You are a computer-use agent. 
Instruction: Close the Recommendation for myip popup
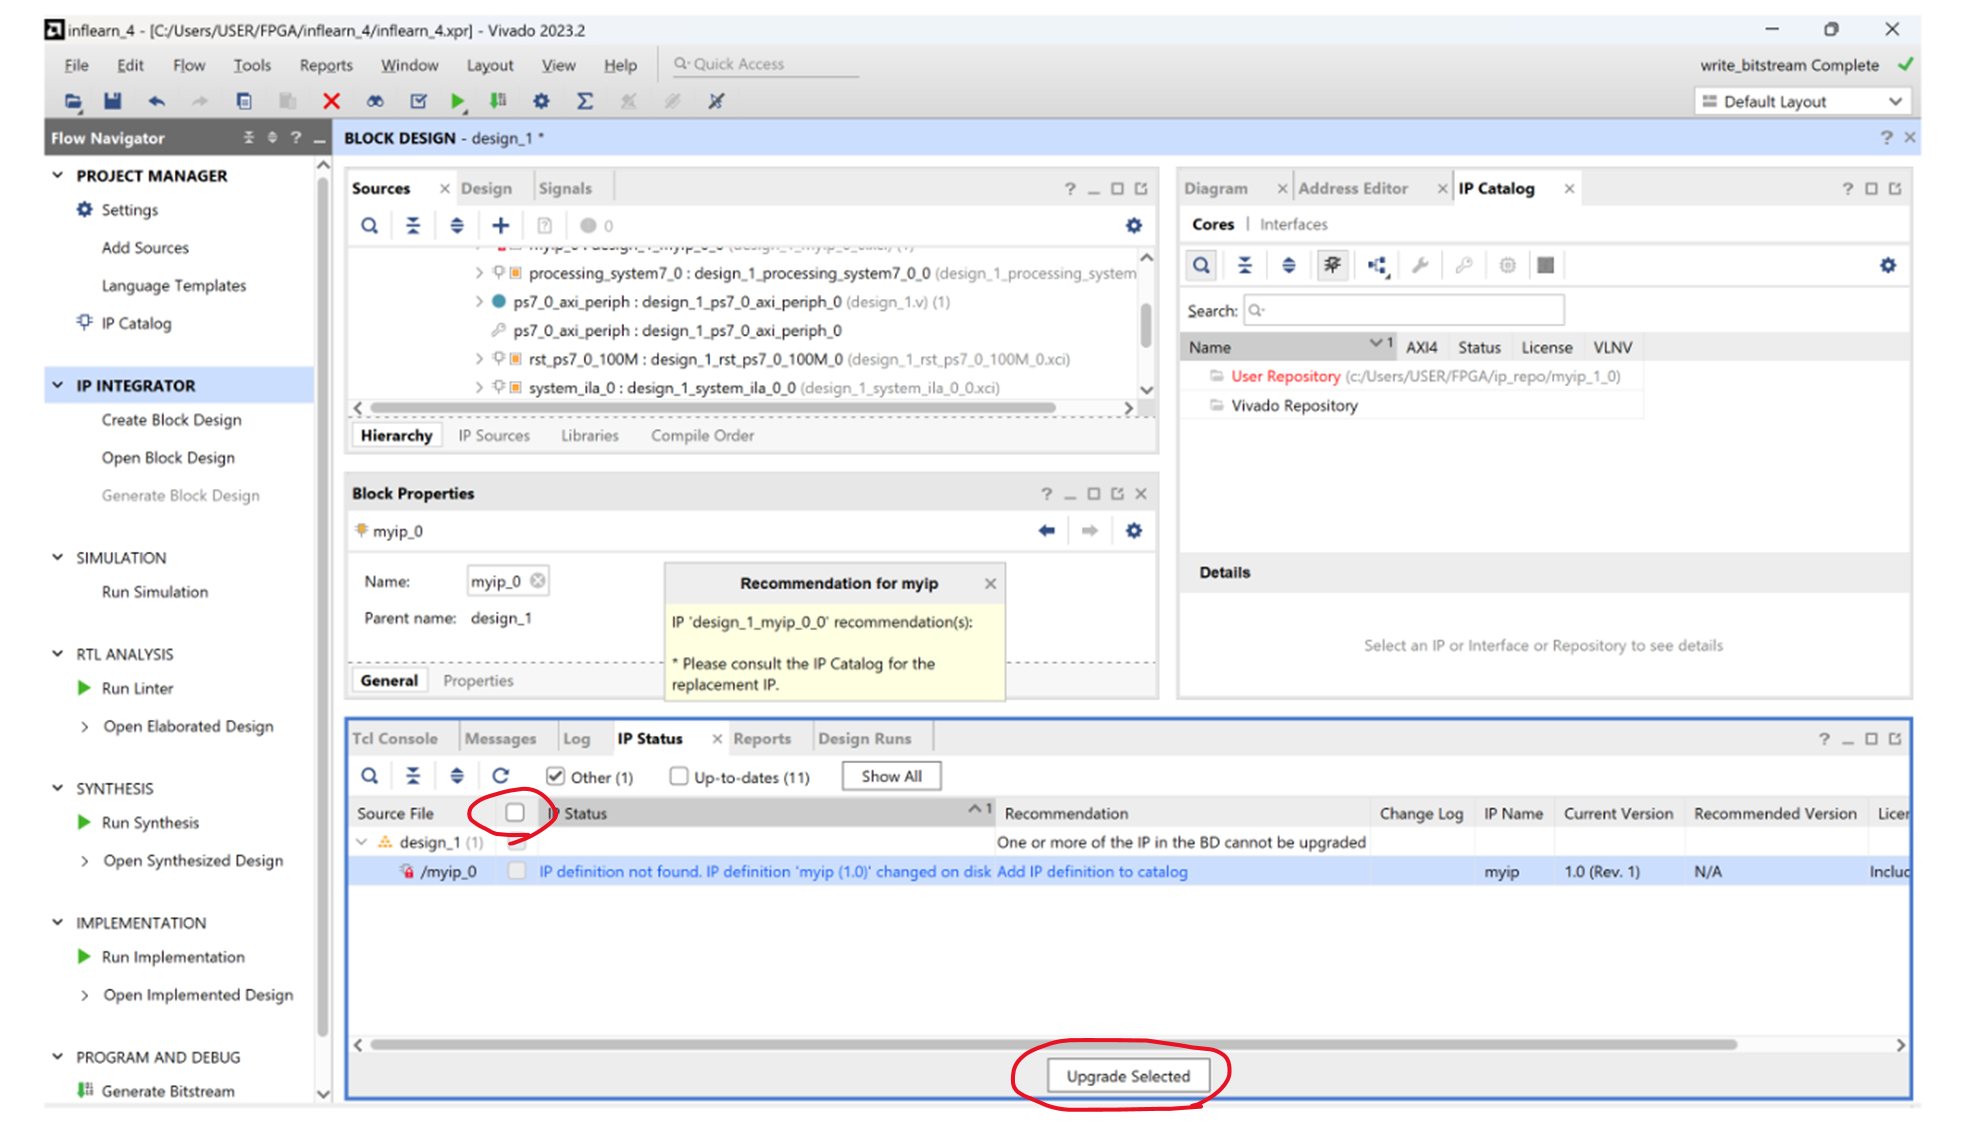click(990, 583)
